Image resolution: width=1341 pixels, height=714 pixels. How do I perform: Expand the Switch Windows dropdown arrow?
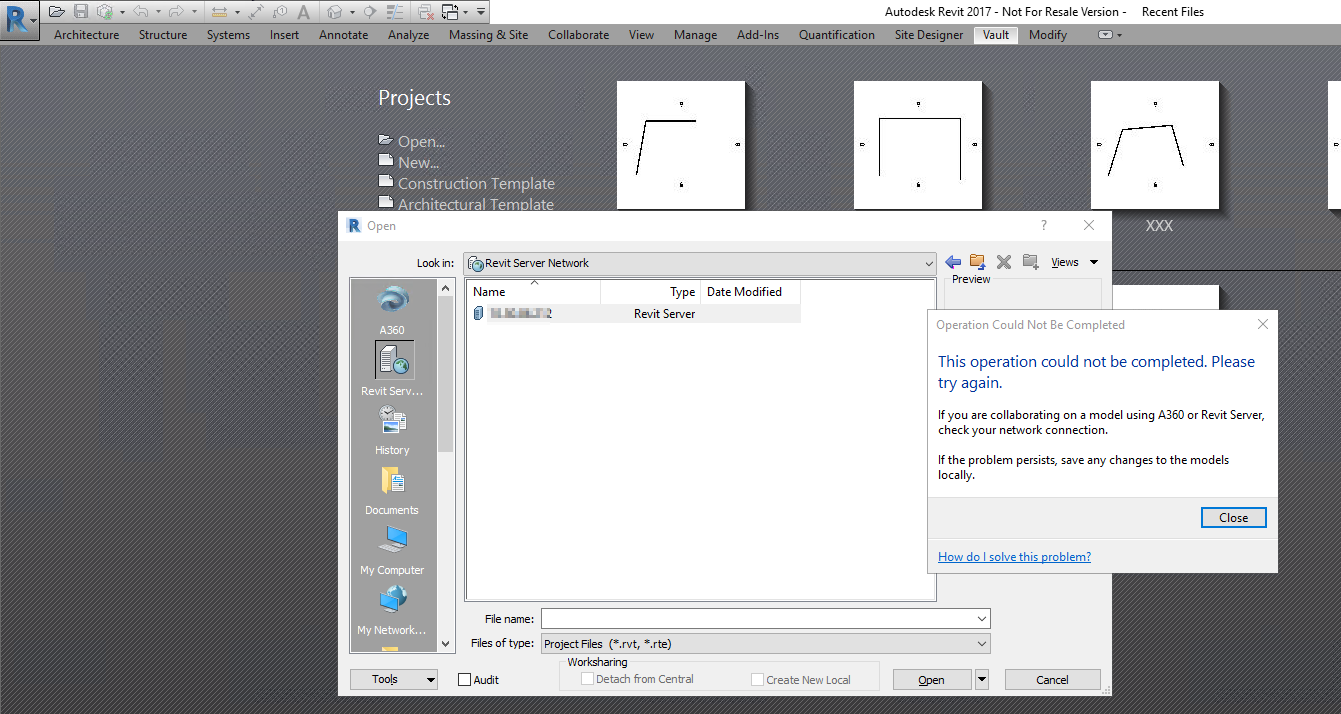(x=466, y=12)
